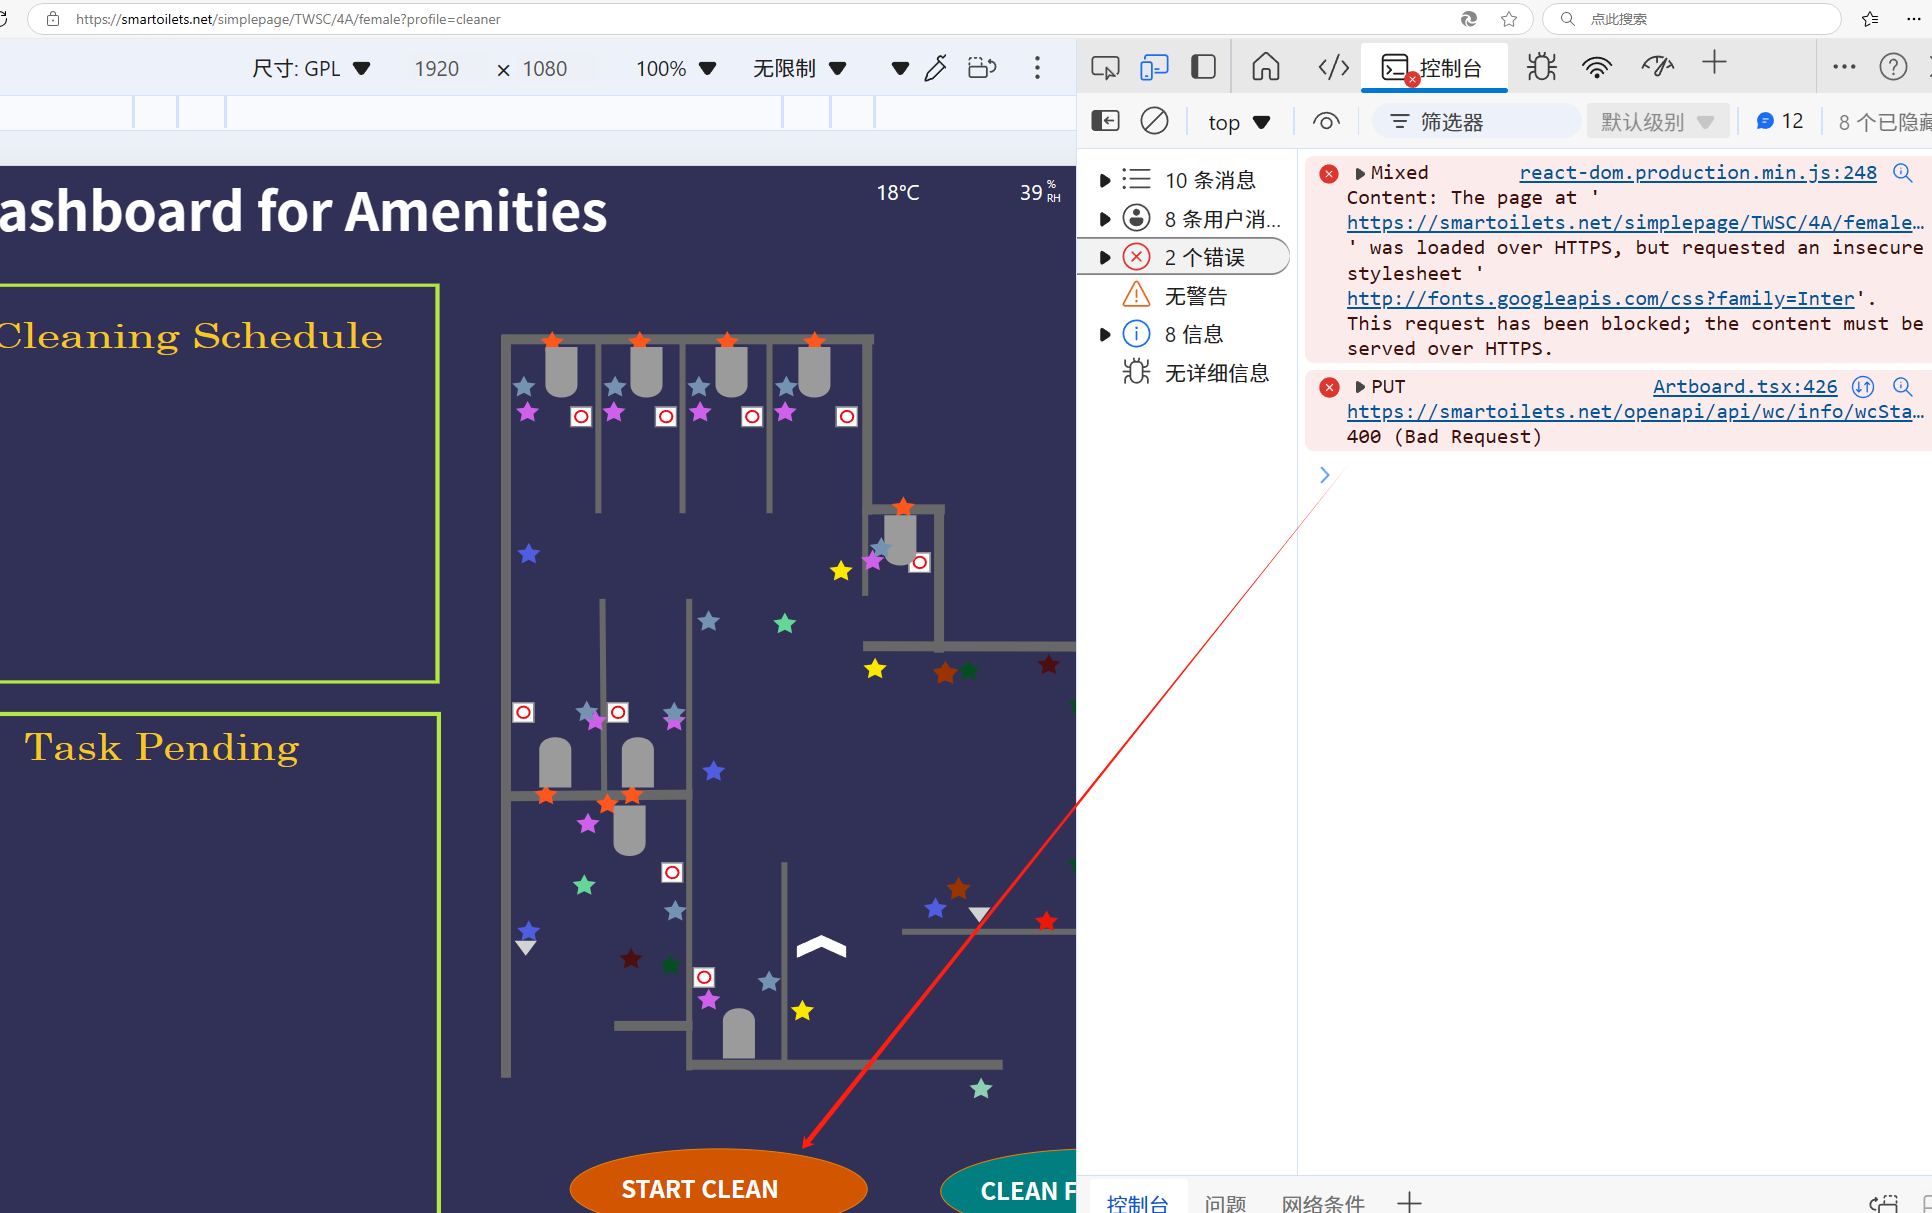Image resolution: width=1932 pixels, height=1213 pixels.
Task: Open device toolbar three-dot more options
Action: tap(1037, 68)
